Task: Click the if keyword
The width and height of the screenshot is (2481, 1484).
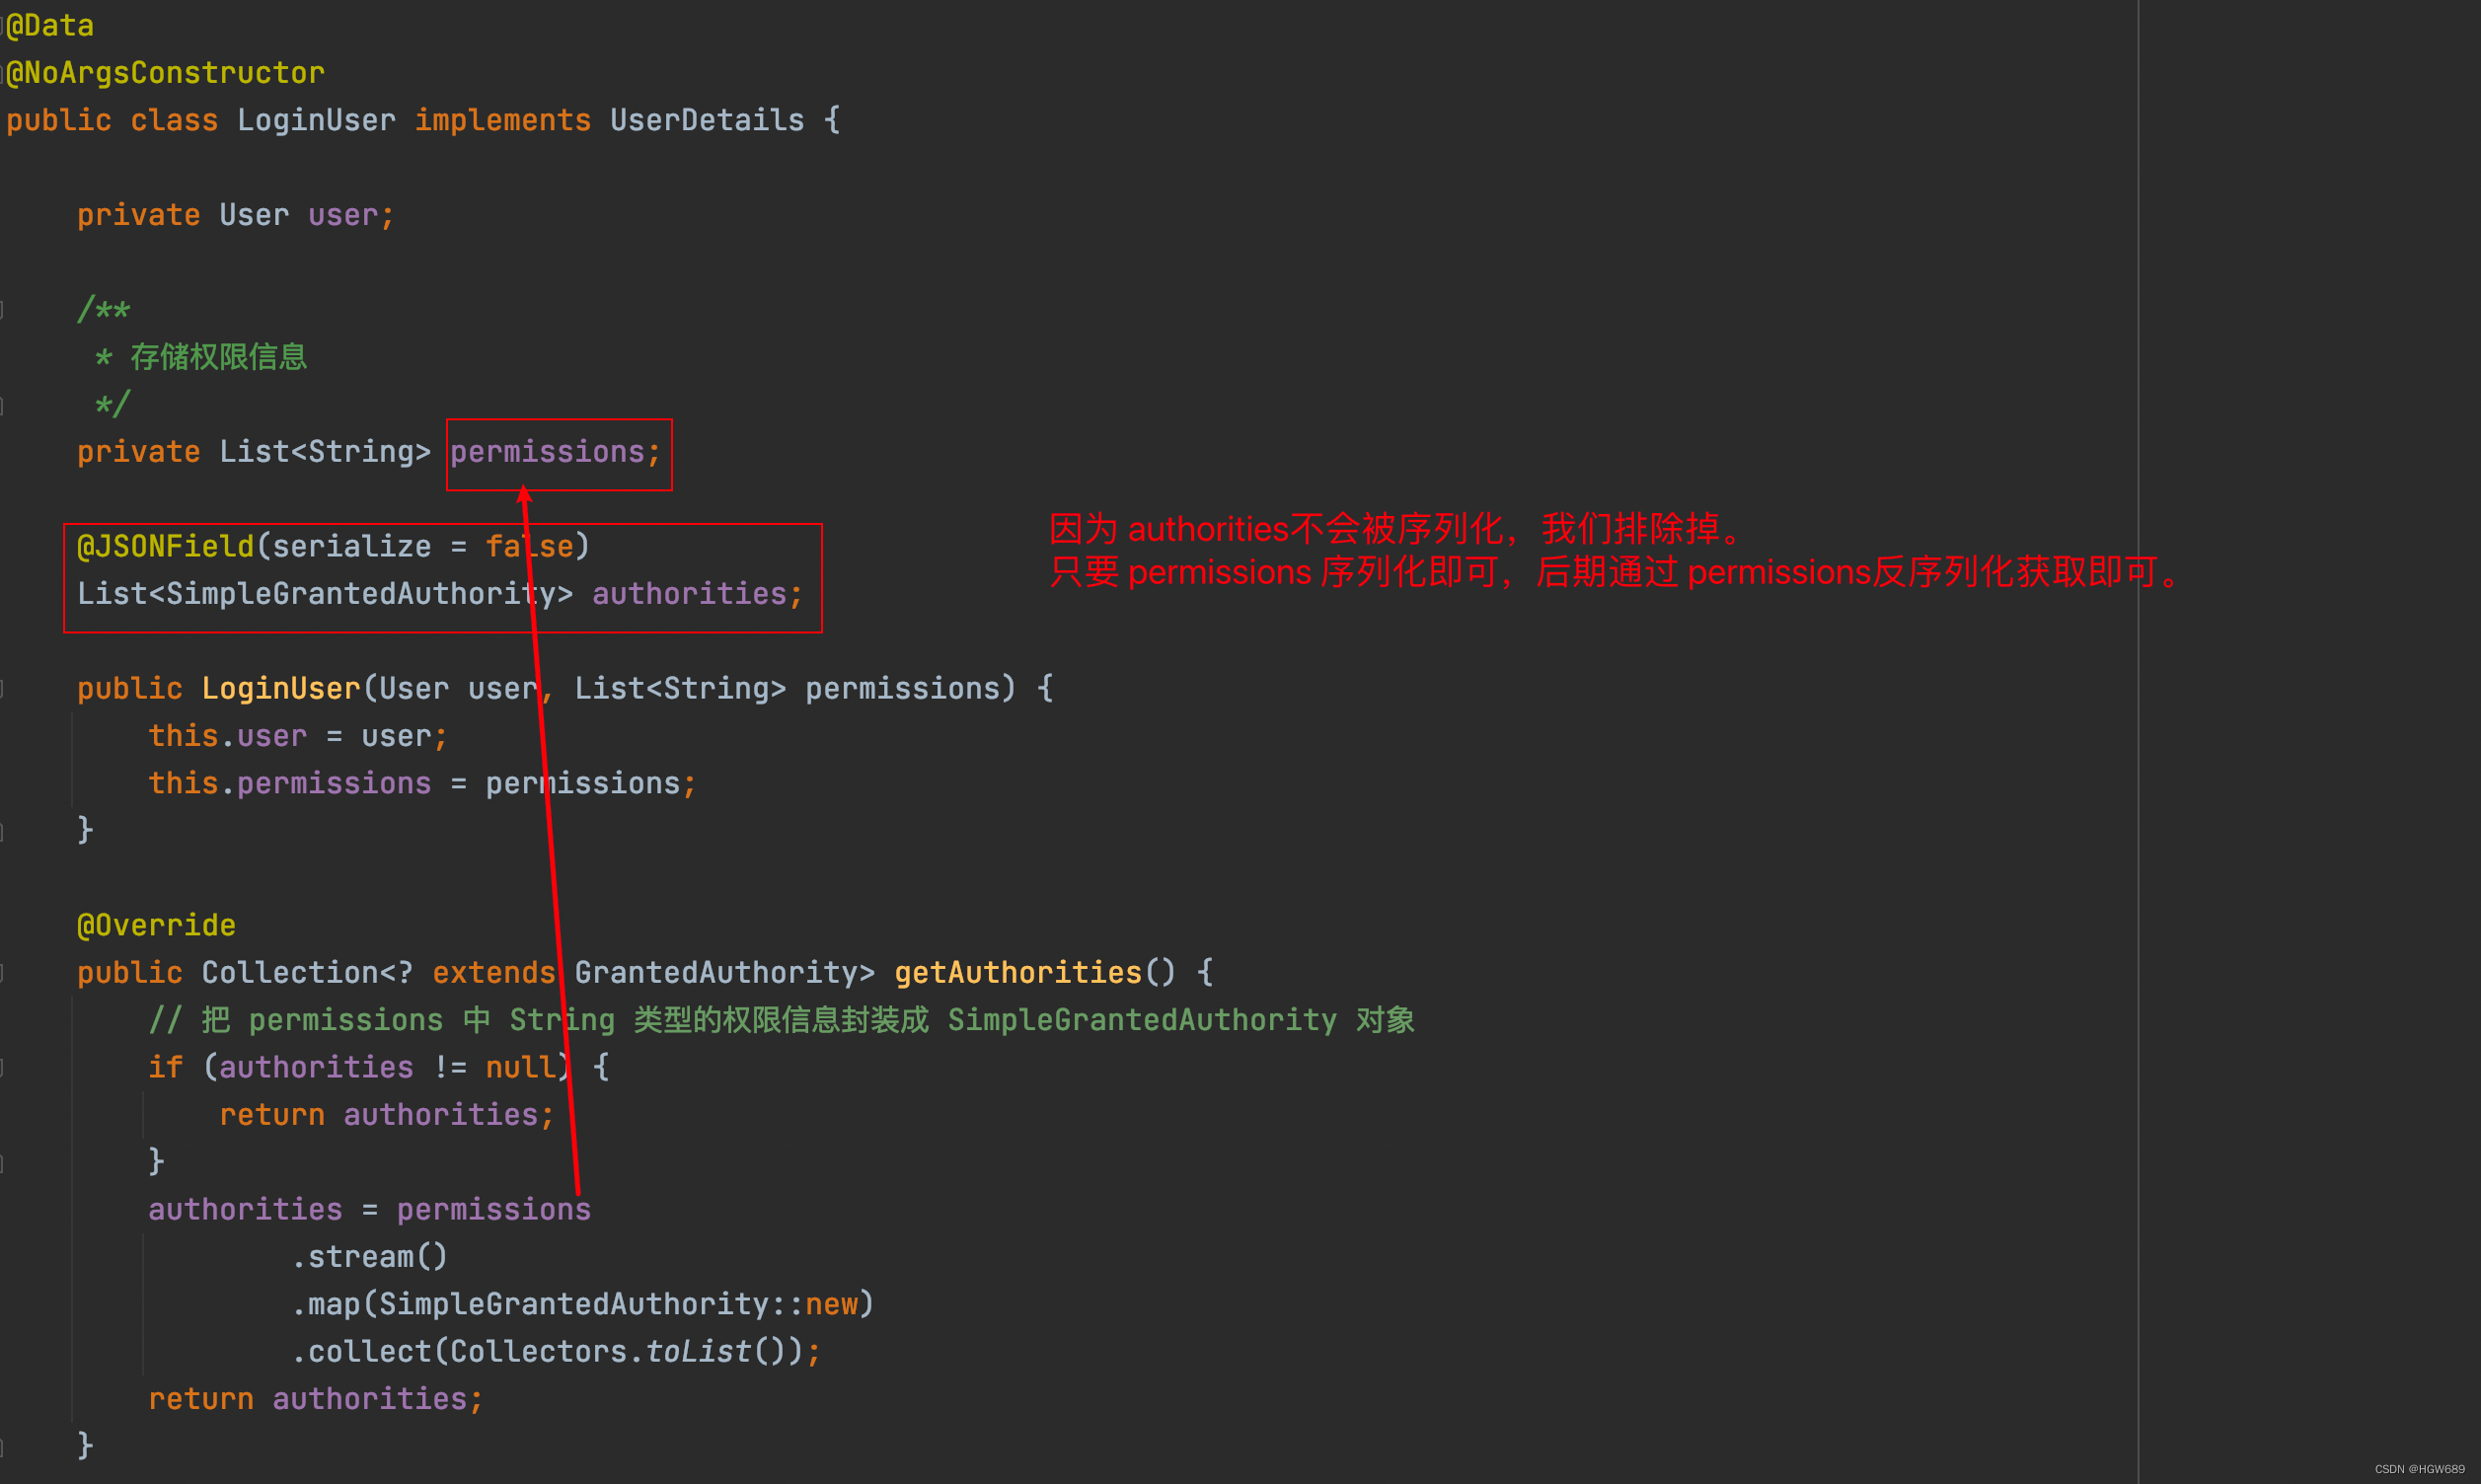Action: 166,1067
